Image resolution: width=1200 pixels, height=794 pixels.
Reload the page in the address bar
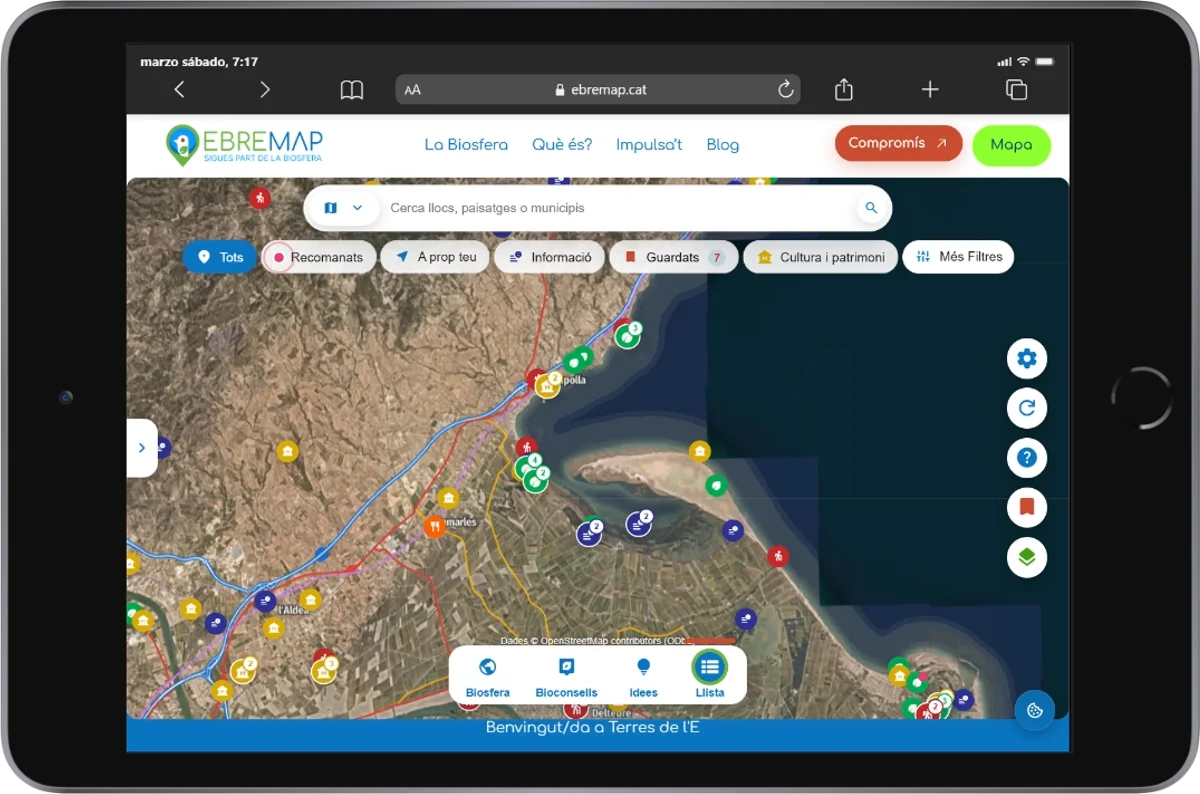click(x=786, y=90)
